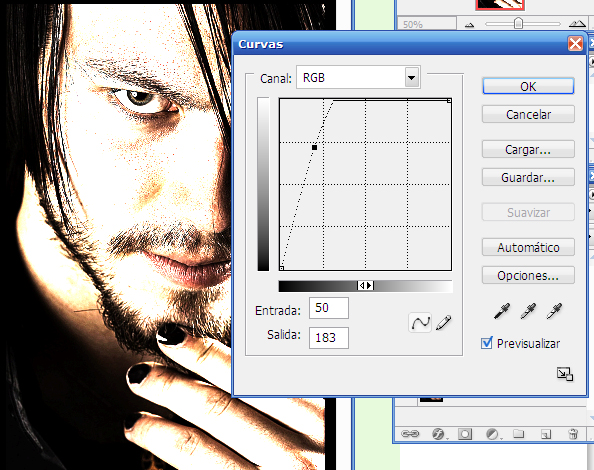Viewport: 594px width, 470px height.
Task: Expand the Curvas dialog size icon
Action: coord(565,374)
